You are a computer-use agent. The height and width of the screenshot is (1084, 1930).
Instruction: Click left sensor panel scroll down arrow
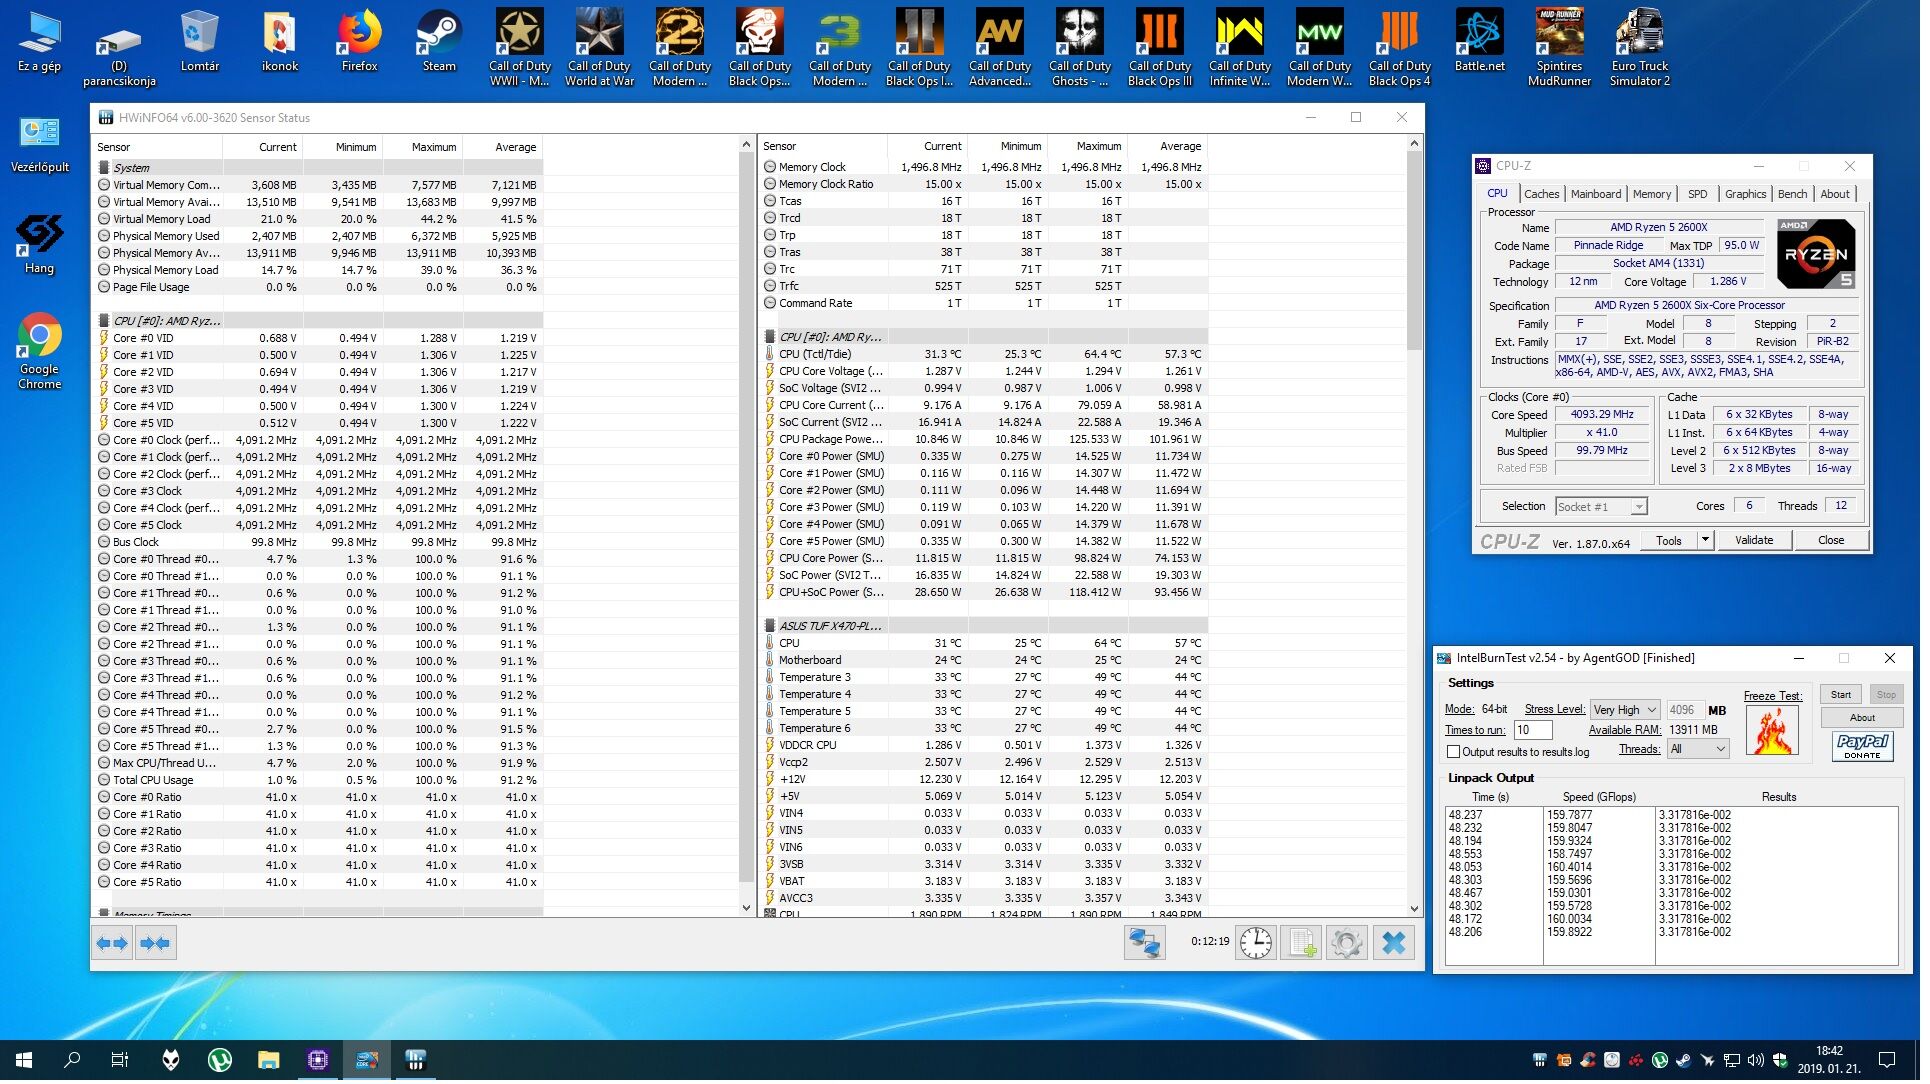[x=750, y=912]
